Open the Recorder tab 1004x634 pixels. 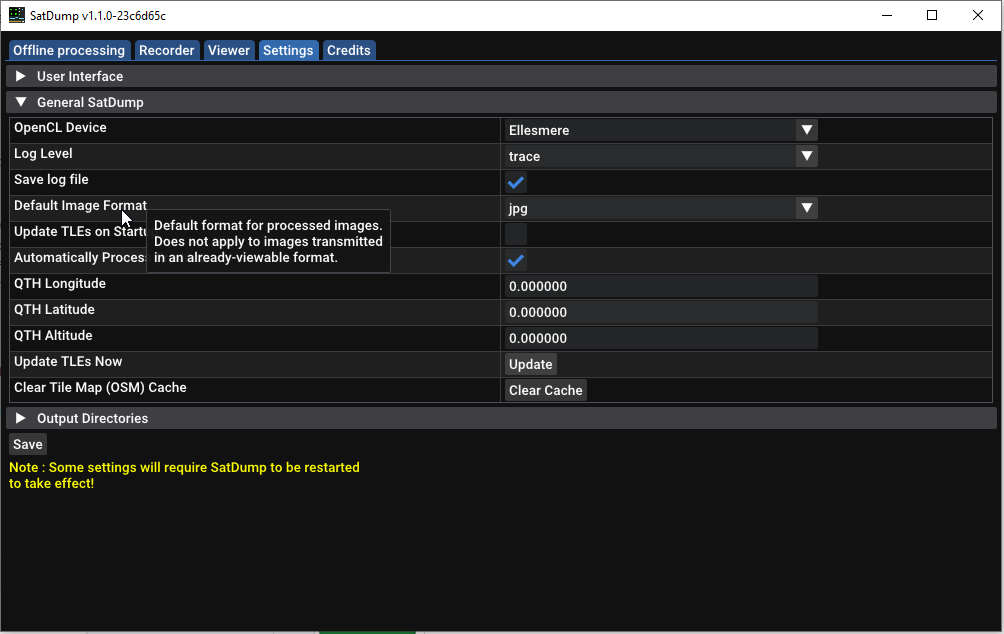tap(166, 49)
